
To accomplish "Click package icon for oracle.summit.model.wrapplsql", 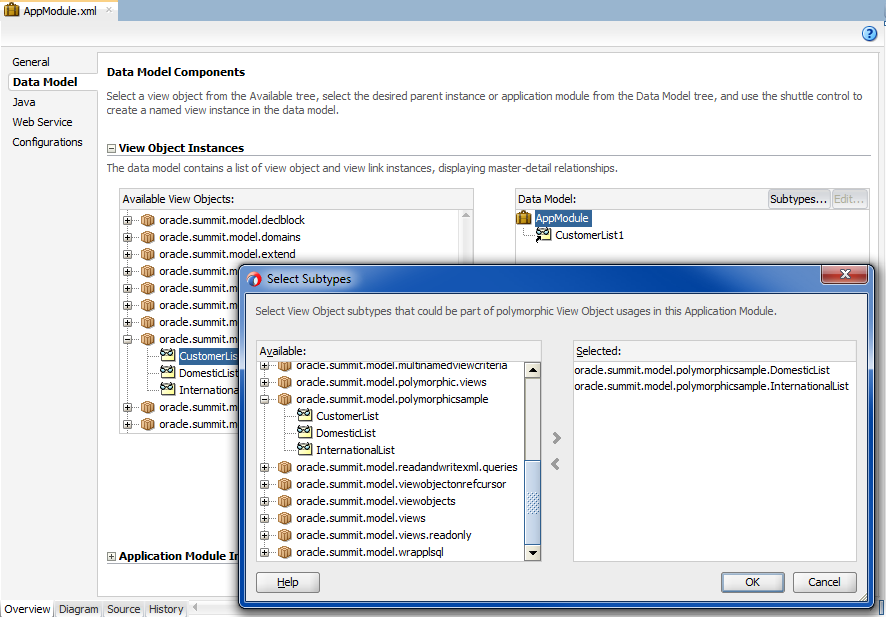I will (284, 551).
